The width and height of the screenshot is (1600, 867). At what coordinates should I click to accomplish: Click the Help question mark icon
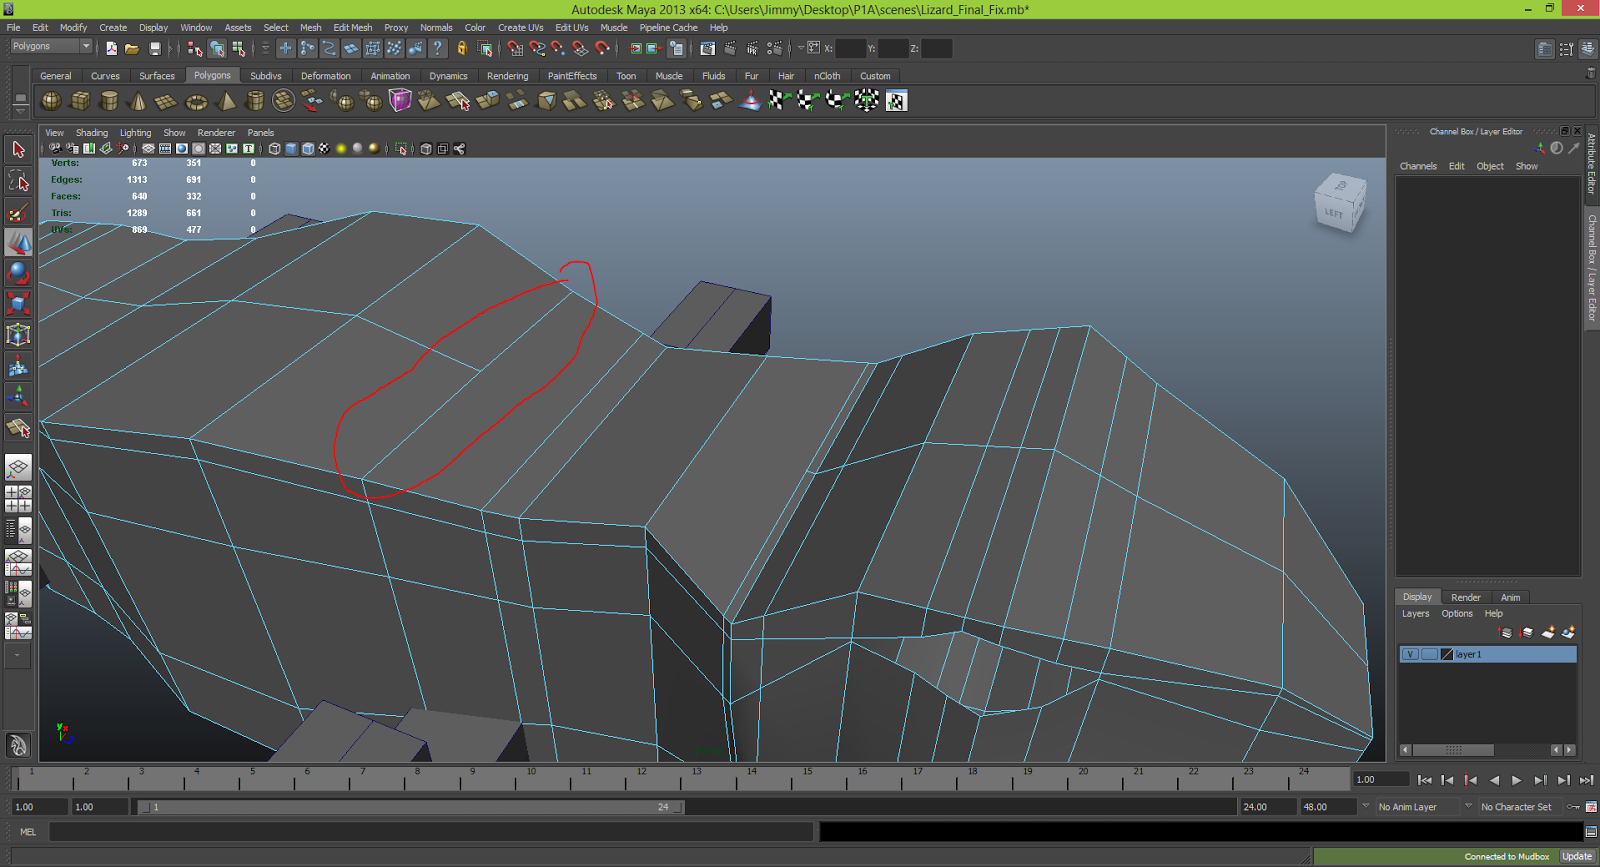pyautogui.click(x=437, y=48)
